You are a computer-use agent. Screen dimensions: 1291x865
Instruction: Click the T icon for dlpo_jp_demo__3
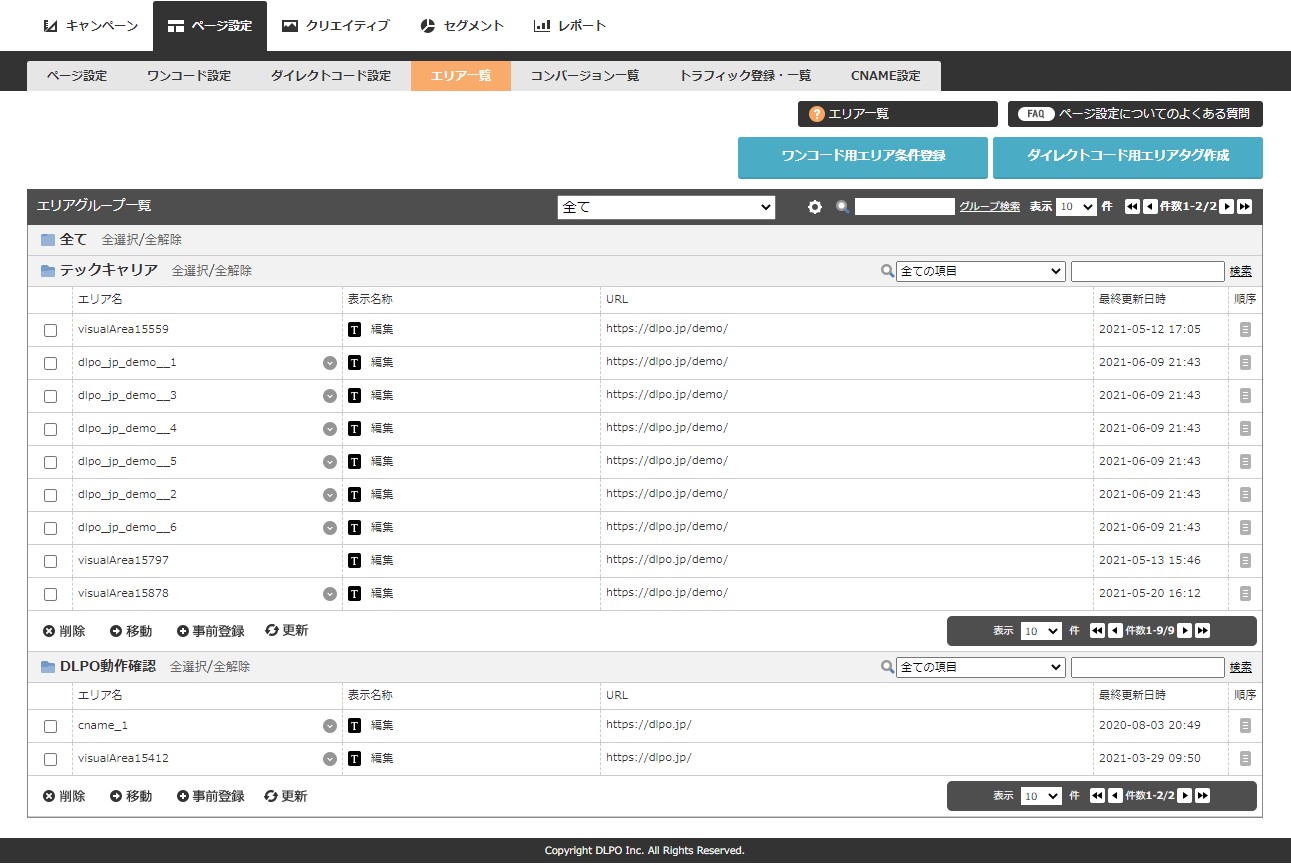click(x=354, y=395)
